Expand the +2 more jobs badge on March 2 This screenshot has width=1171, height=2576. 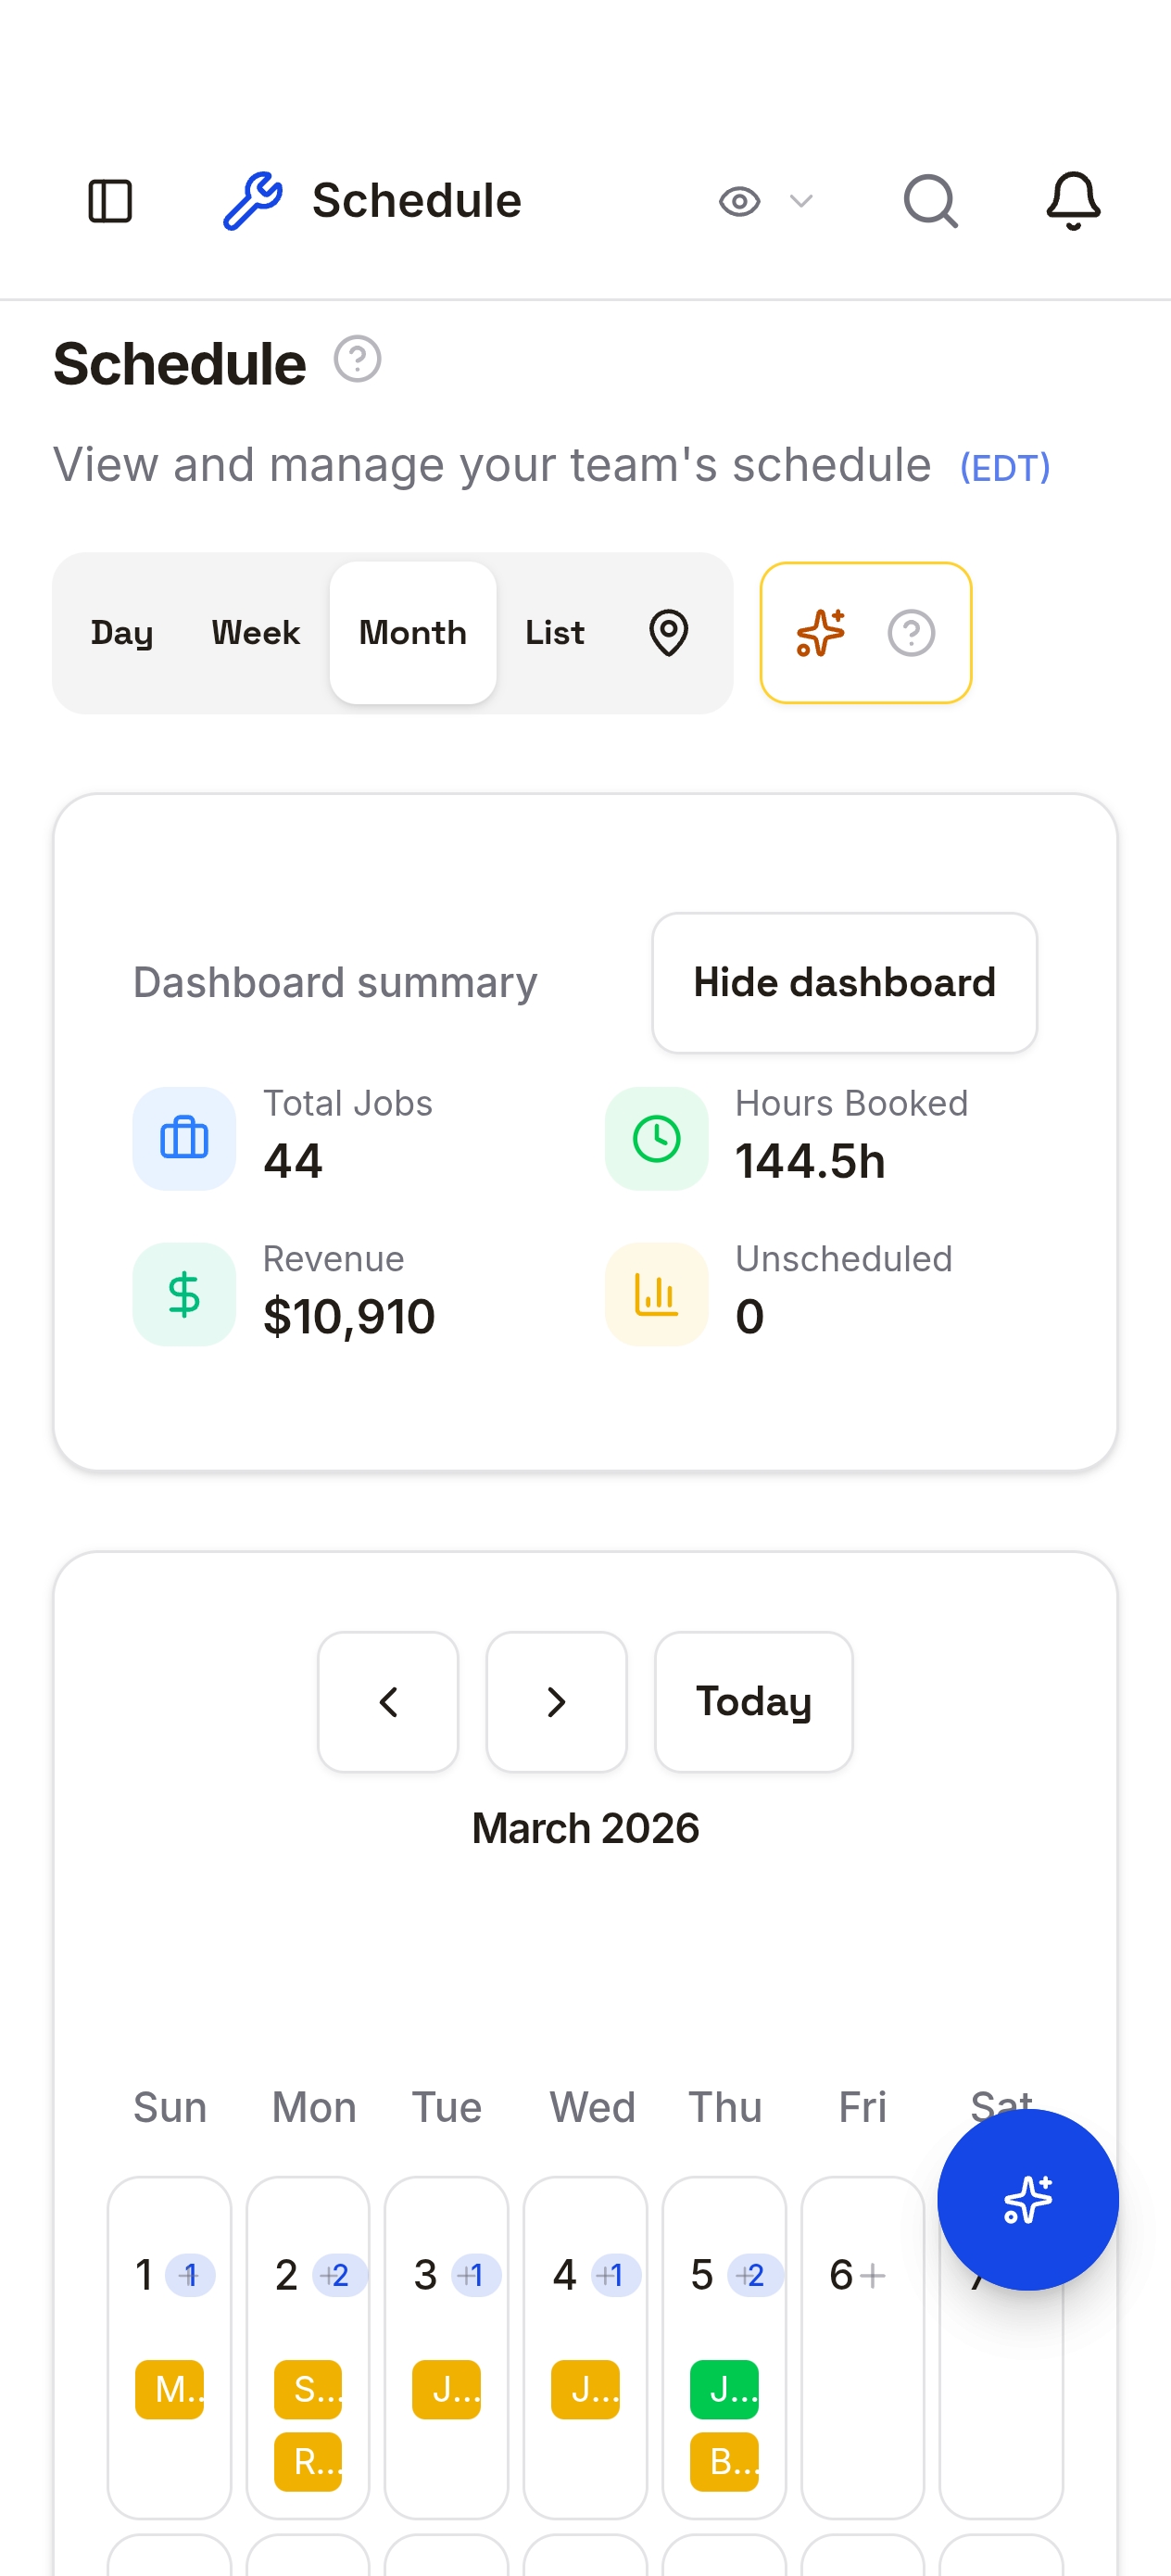[338, 2275]
